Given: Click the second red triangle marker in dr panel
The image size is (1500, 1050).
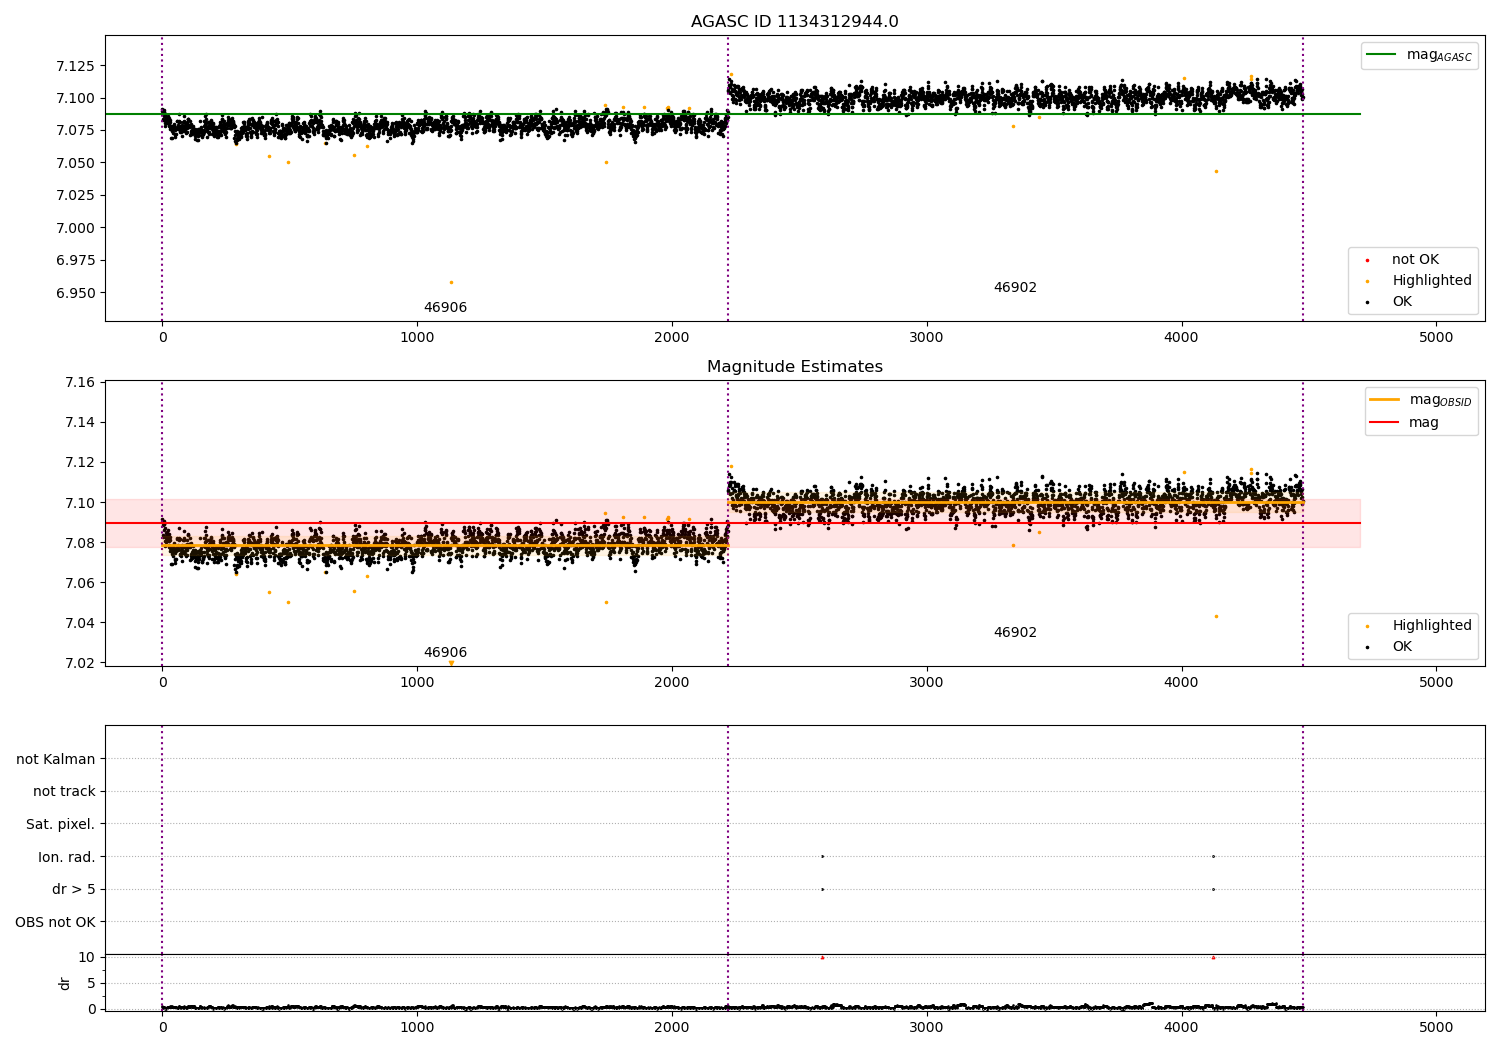Looking at the screenshot, I should tap(1213, 957).
